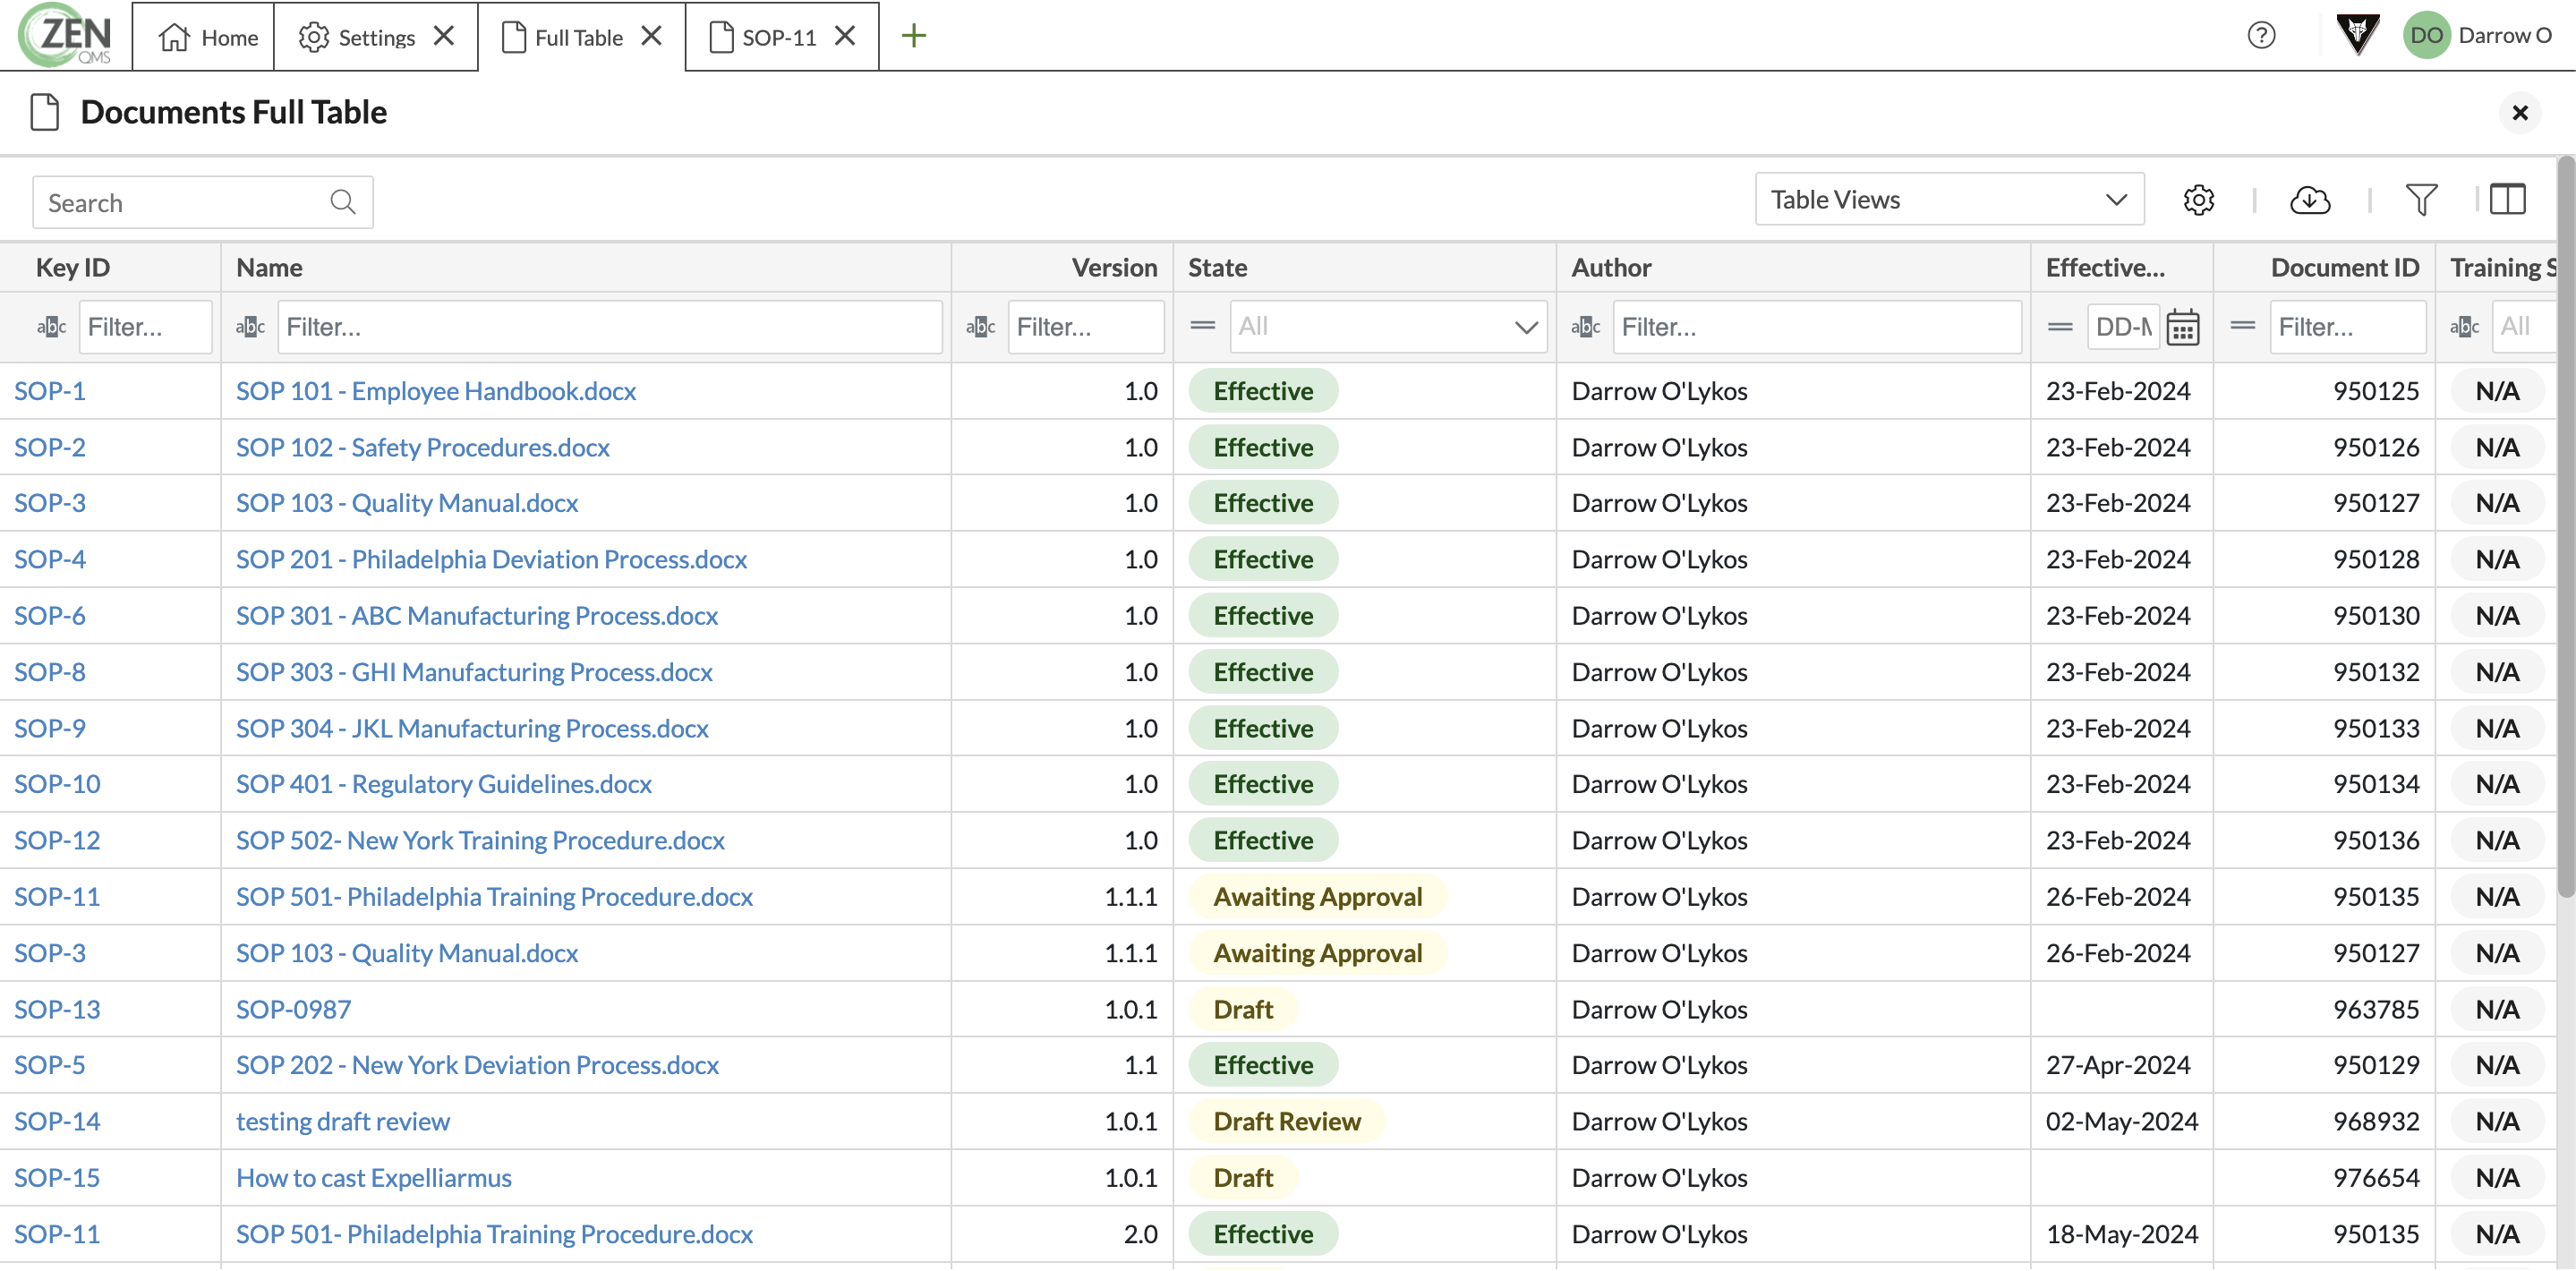Open SOP-0987 document link
Screen dimensions: 2576x1271
point(293,1009)
